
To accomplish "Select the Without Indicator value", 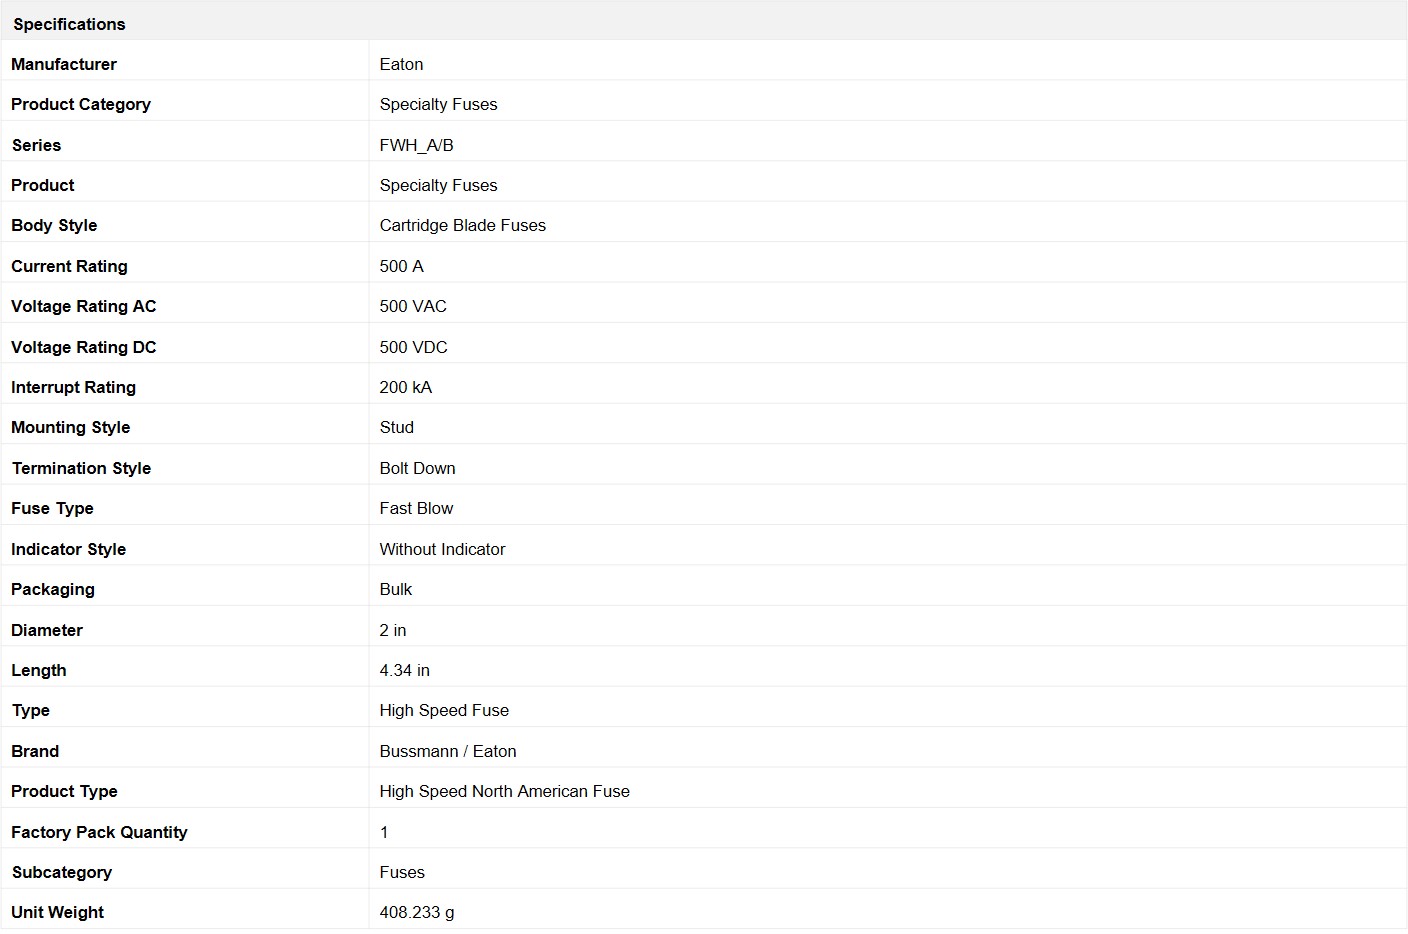I will (x=442, y=549).
